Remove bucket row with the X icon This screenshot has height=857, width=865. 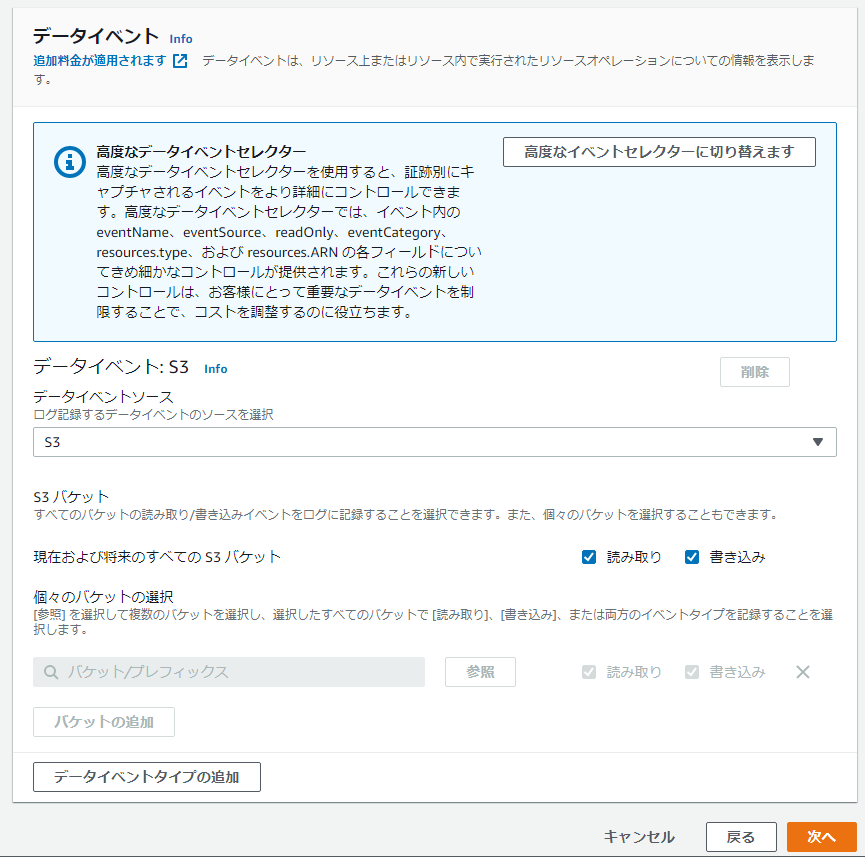[x=803, y=672]
